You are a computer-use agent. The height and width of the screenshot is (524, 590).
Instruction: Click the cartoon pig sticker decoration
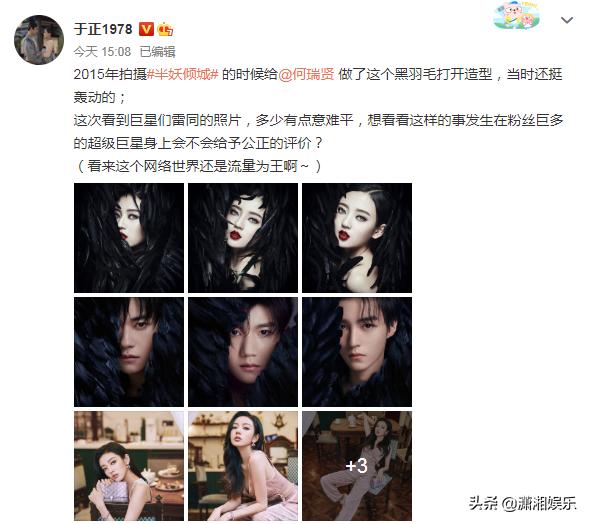(x=516, y=15)
